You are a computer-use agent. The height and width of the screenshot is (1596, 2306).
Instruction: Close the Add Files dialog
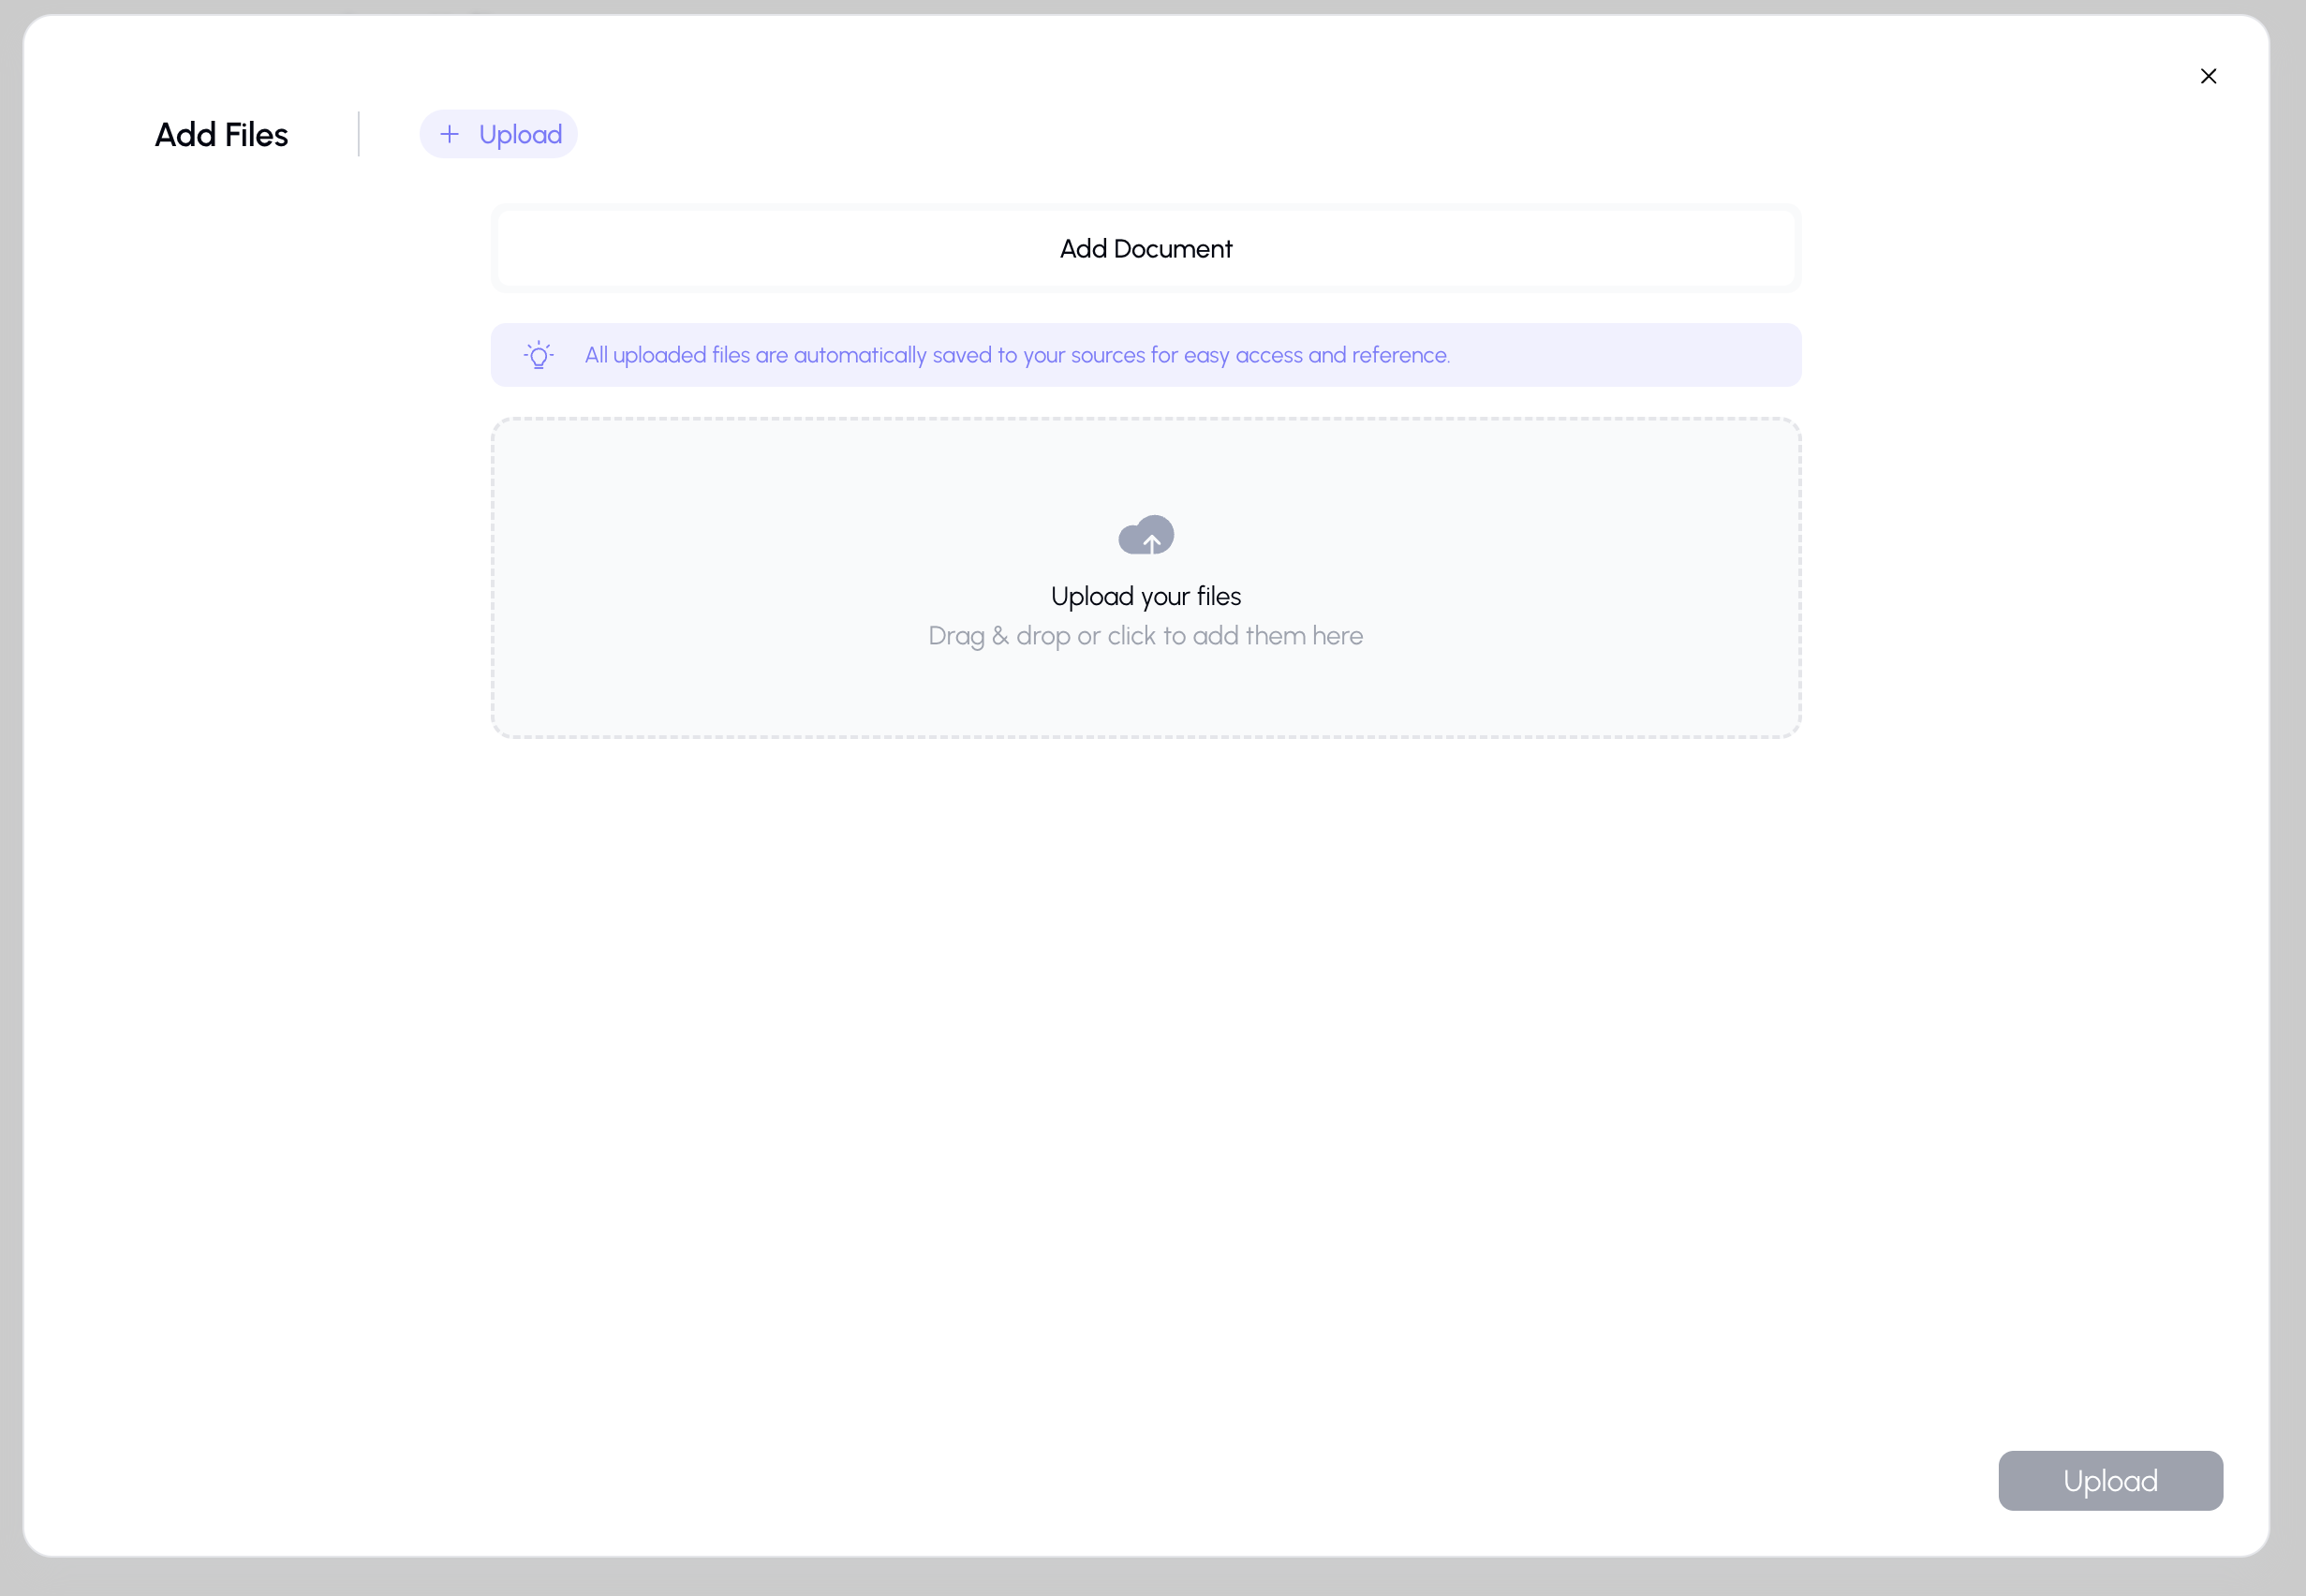2208,76
